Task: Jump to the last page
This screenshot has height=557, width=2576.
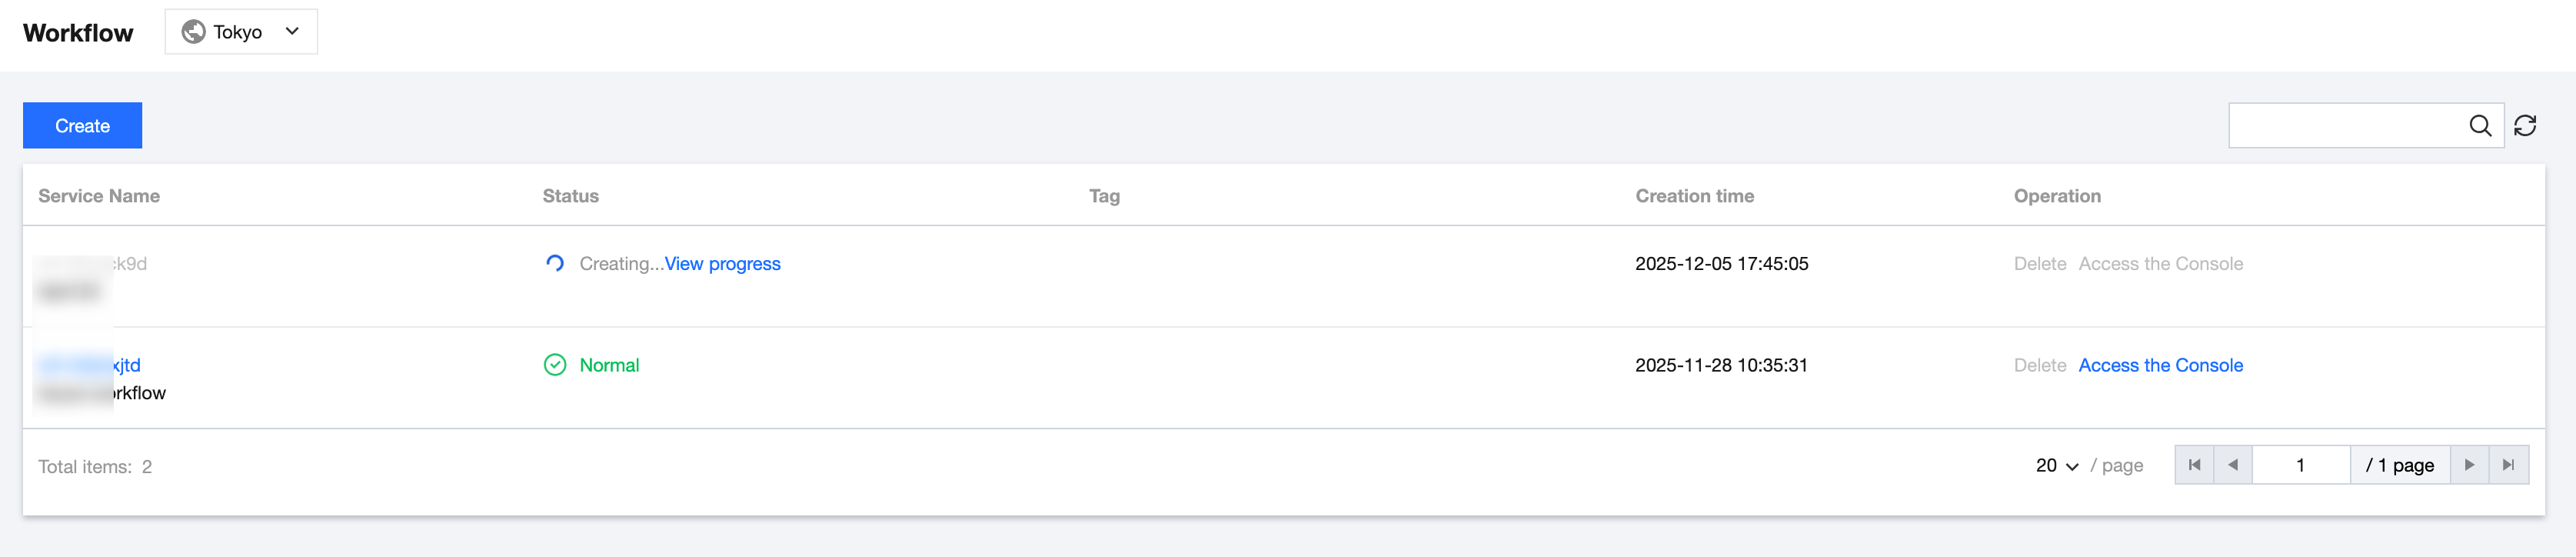Action: point(2508,465)
